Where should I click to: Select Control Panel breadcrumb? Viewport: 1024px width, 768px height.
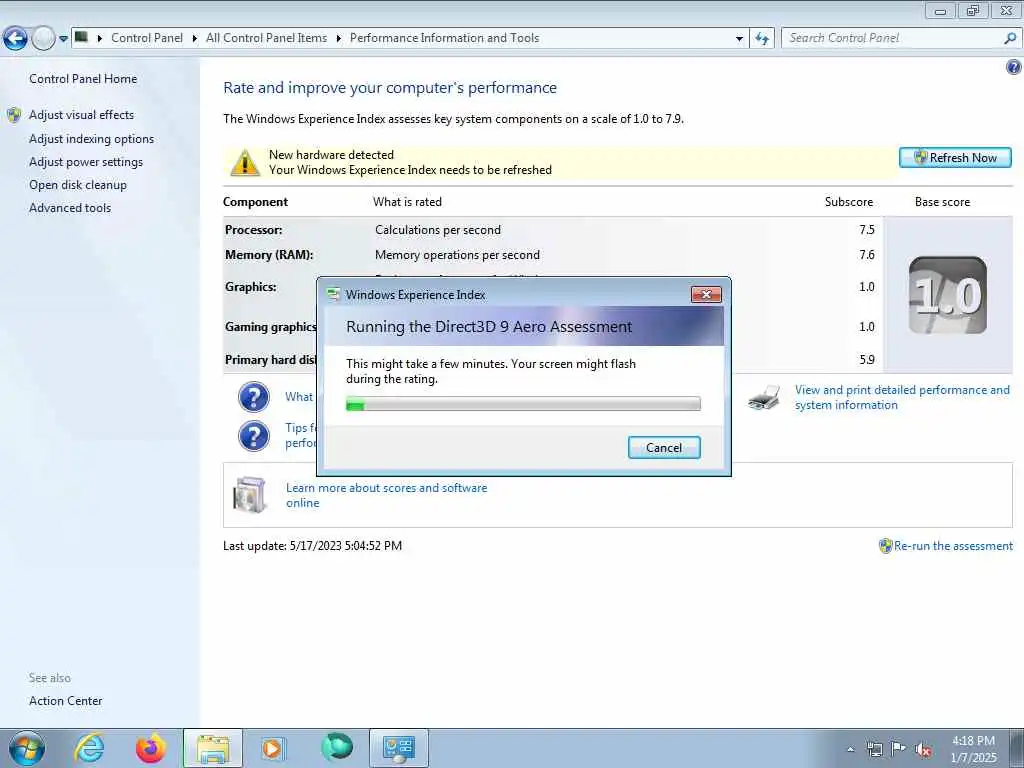tap(147, 38)
